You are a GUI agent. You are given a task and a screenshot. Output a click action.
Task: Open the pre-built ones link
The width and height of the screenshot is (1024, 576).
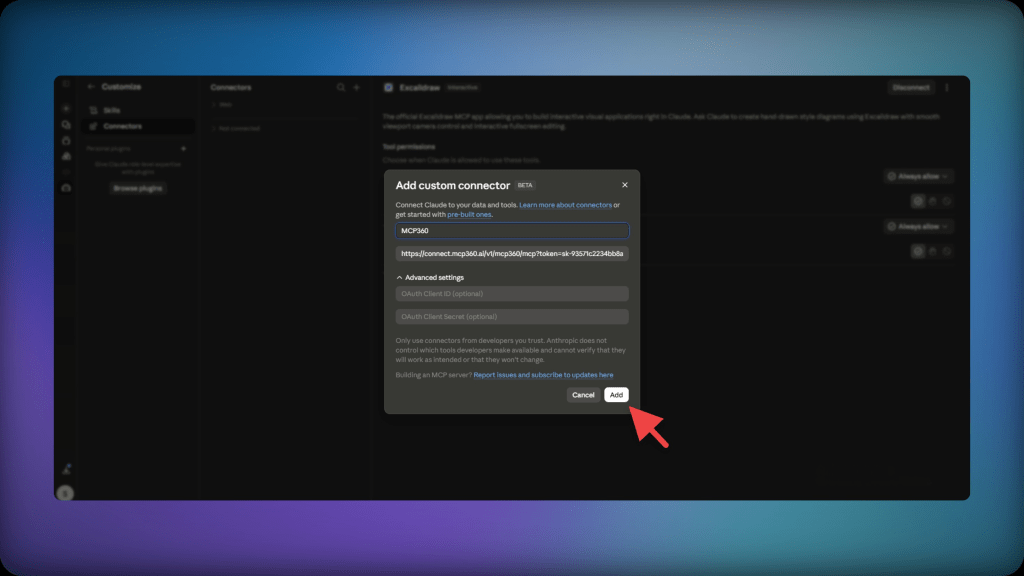coord(469,214)
